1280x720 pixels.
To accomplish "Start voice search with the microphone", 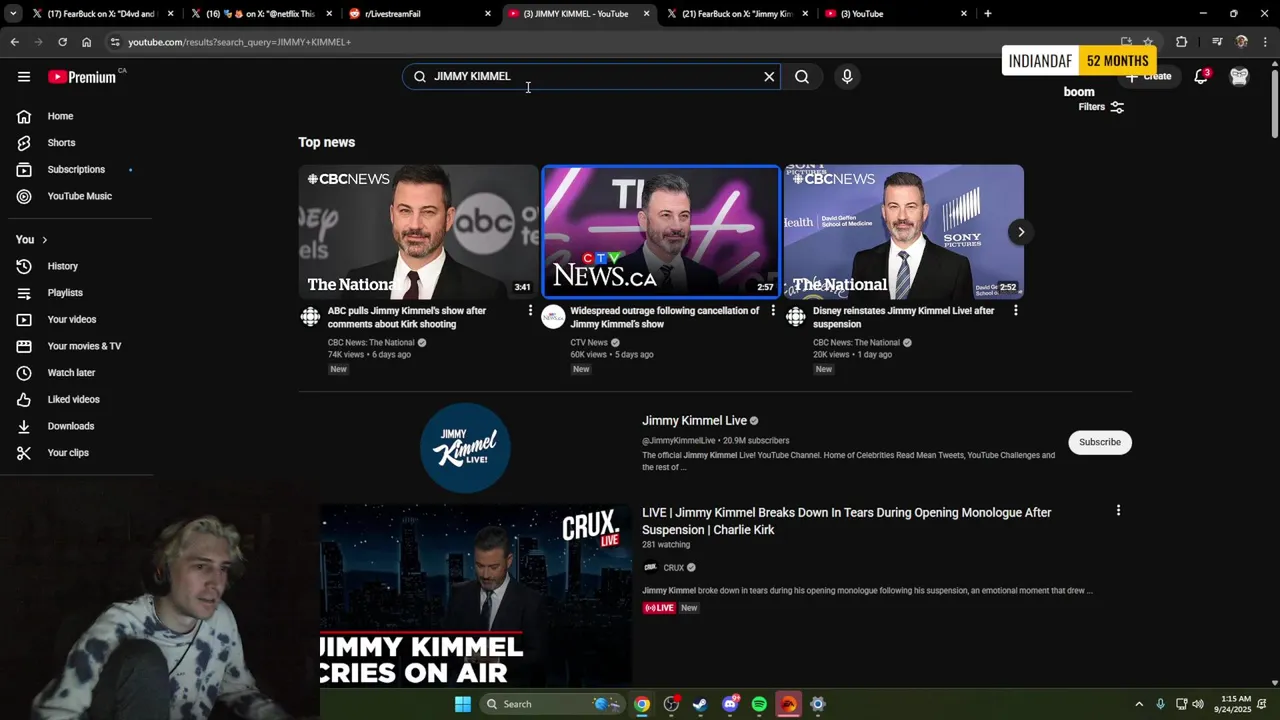I will (847, 76).
